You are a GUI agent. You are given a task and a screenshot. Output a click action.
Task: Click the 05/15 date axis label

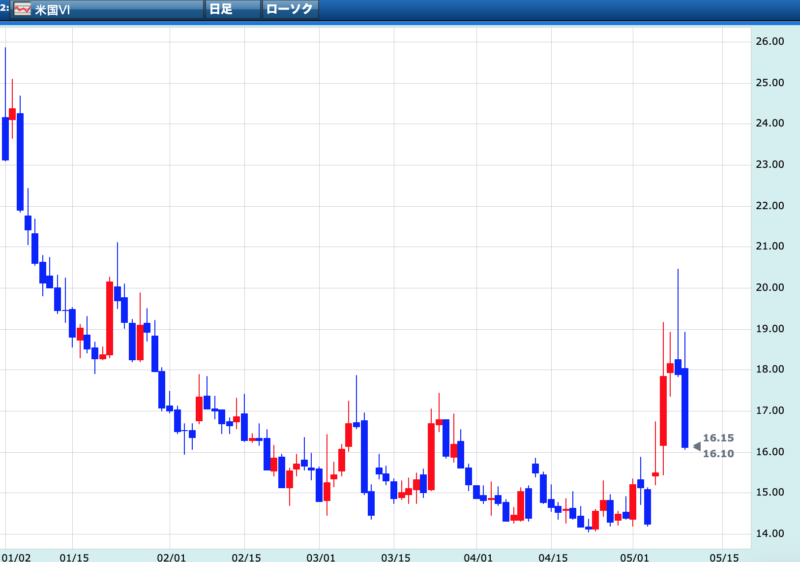(724, 557)
